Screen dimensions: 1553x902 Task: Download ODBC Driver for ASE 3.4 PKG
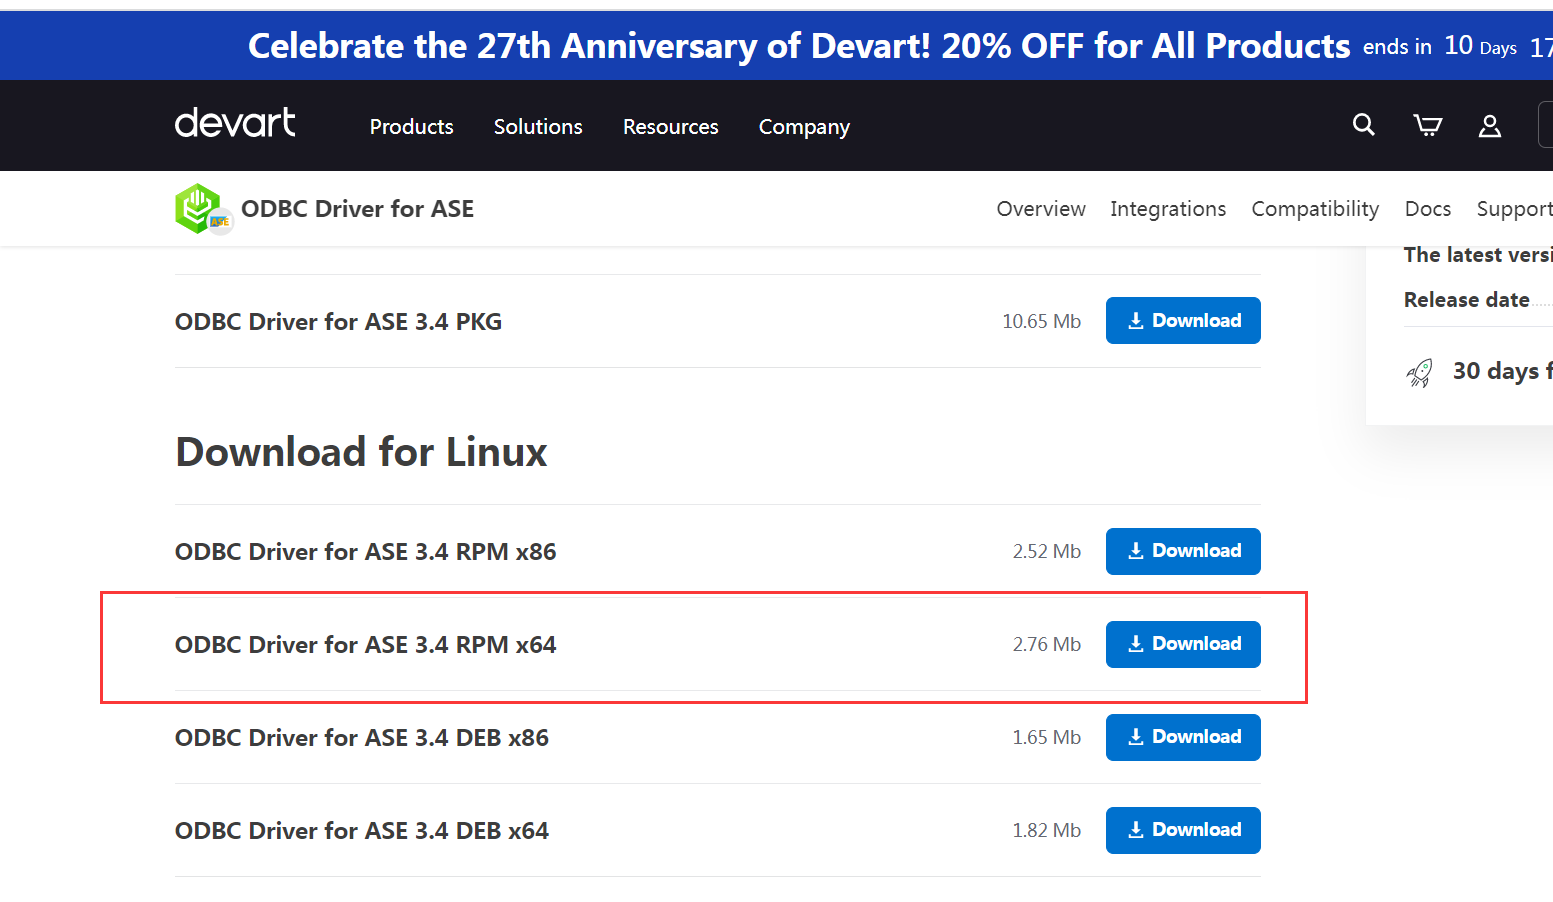pos(1183,320)
